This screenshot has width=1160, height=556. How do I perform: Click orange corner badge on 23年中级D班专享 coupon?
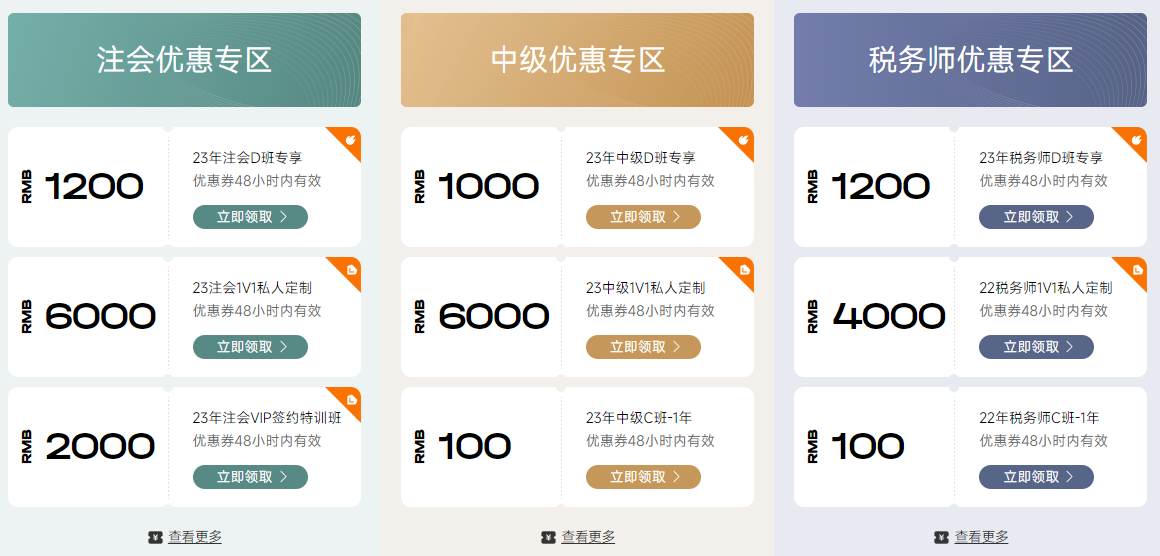pos(742,140)
